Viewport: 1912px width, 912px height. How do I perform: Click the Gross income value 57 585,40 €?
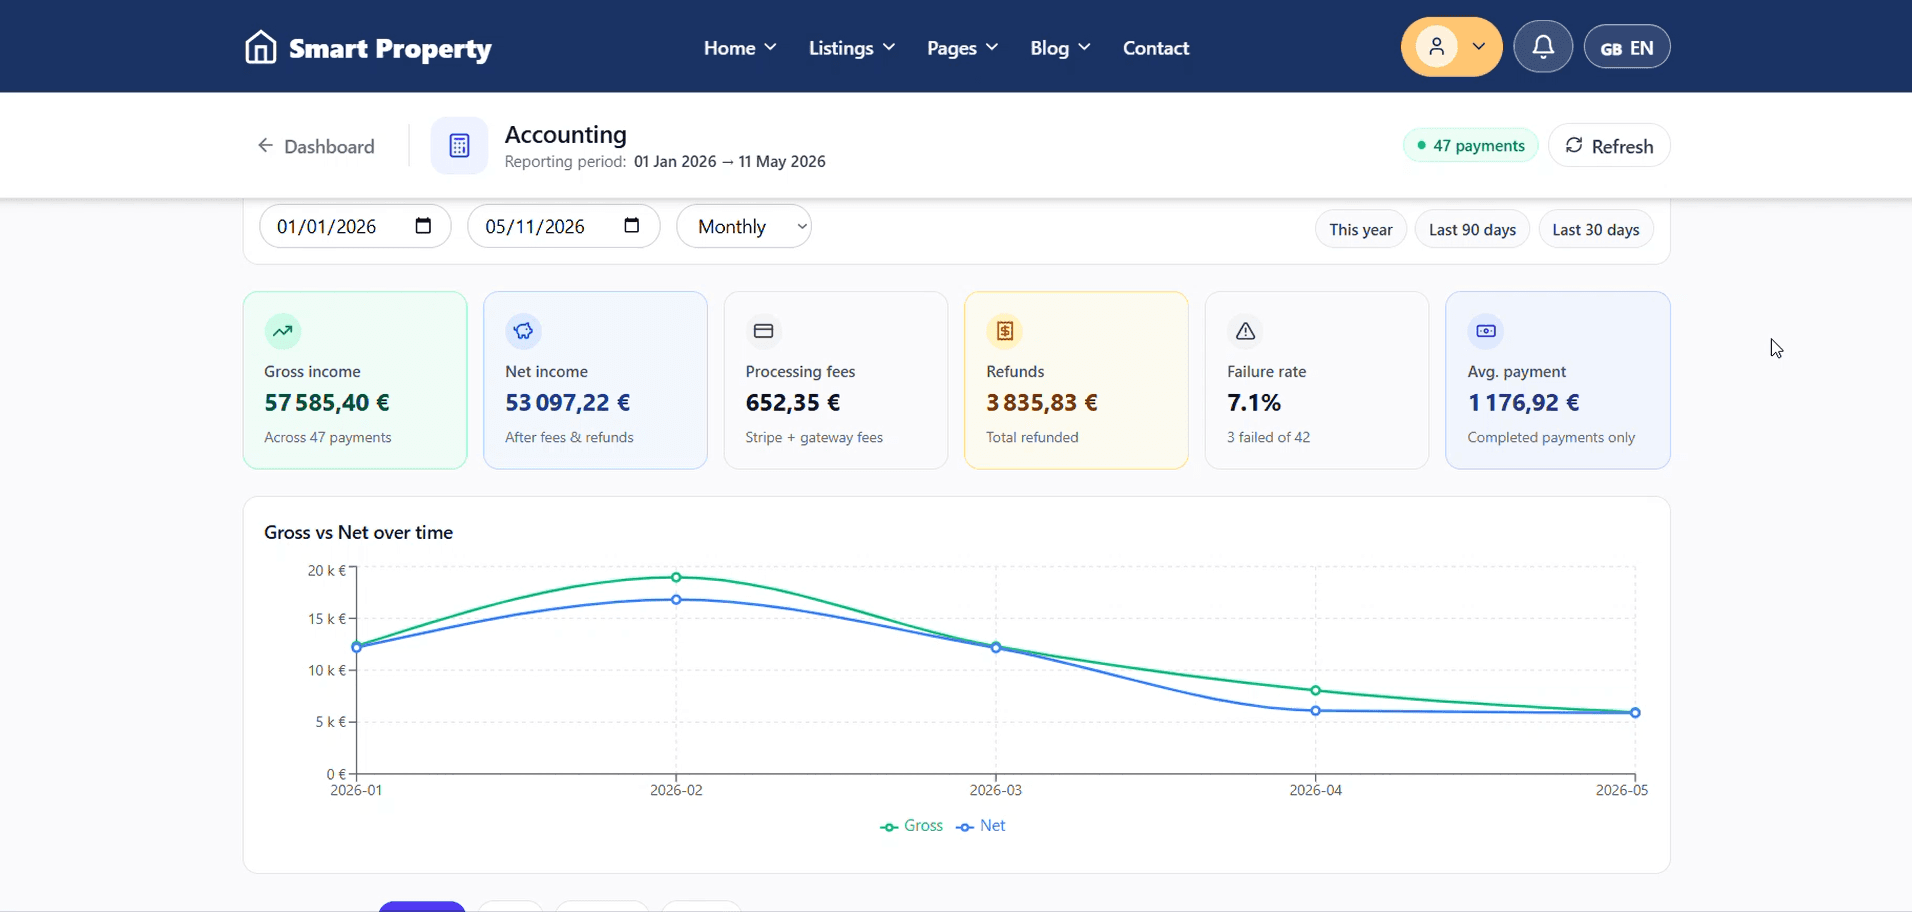click(327, 403)
